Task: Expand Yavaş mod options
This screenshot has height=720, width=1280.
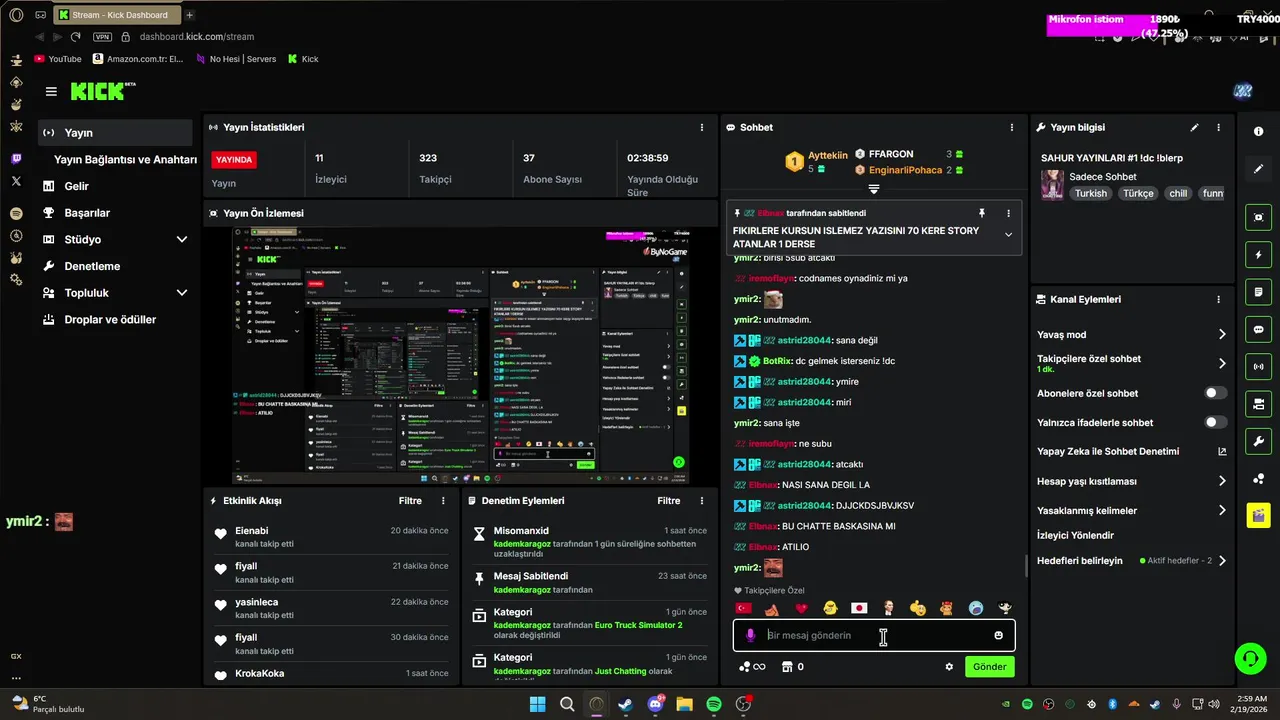Action: (x=1222, y=335)
